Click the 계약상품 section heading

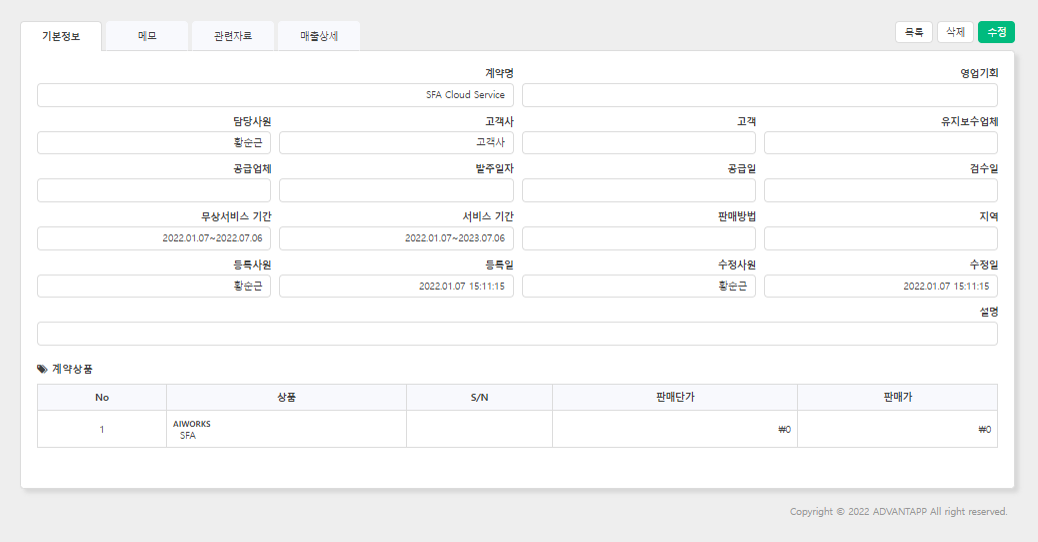pyautogui.click(x=72, y=369)
